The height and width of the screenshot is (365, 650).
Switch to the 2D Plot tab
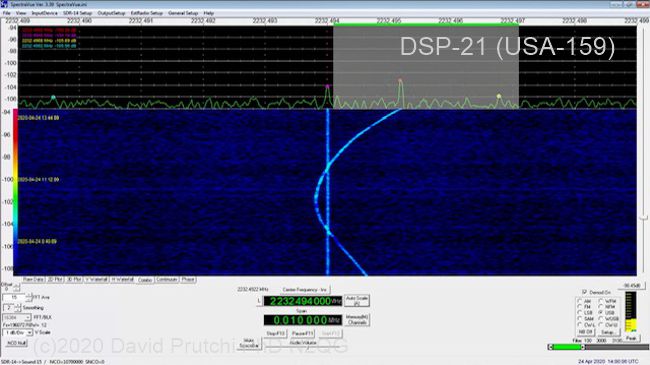tap(55, 280)
